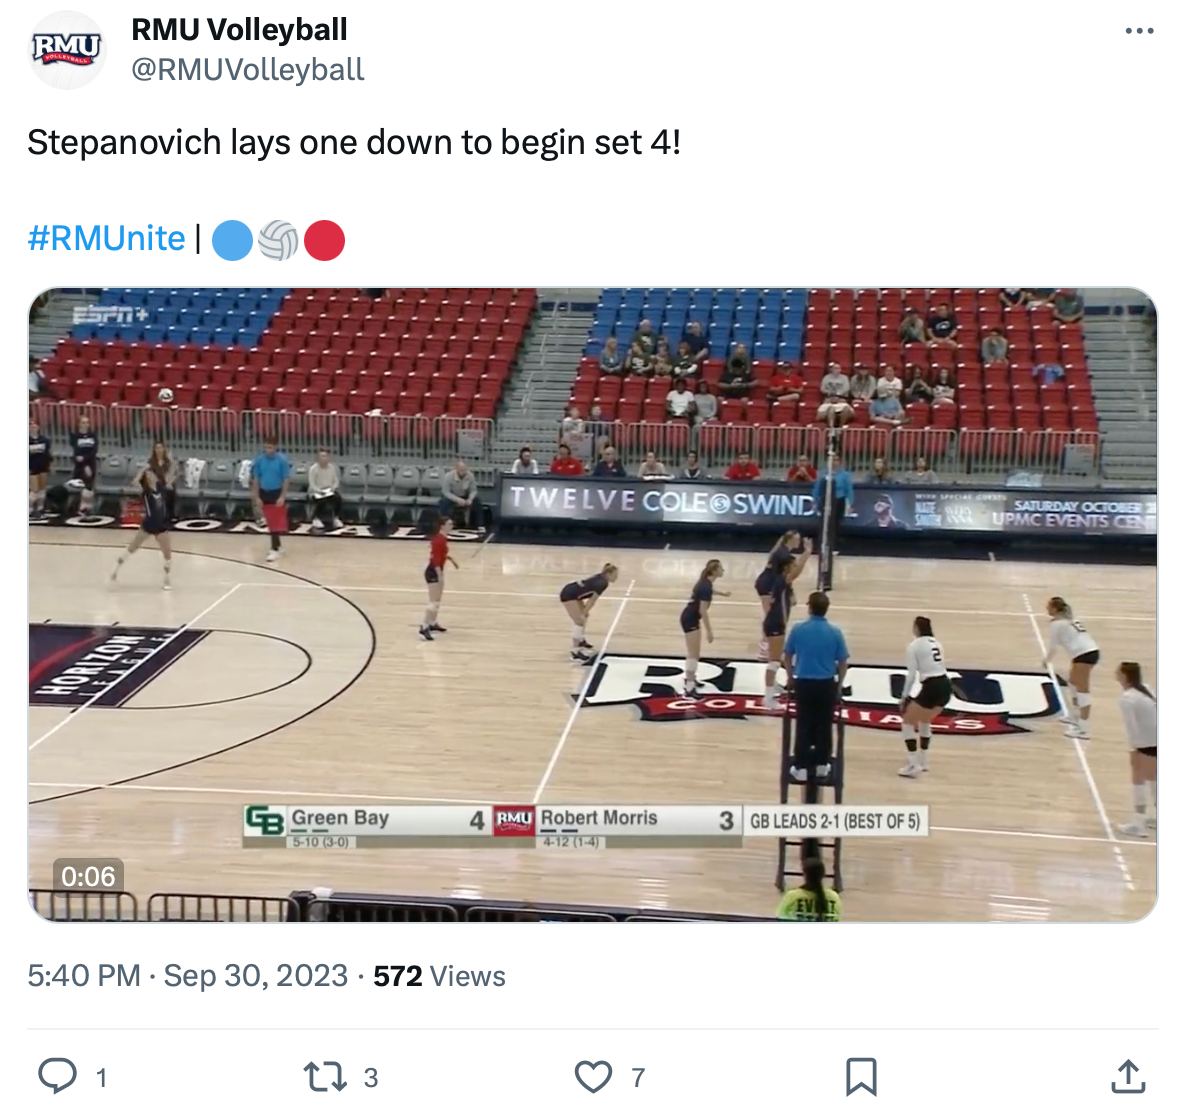View the 572 Views count
1186x1120 pixels.
(x=439, y=976)
